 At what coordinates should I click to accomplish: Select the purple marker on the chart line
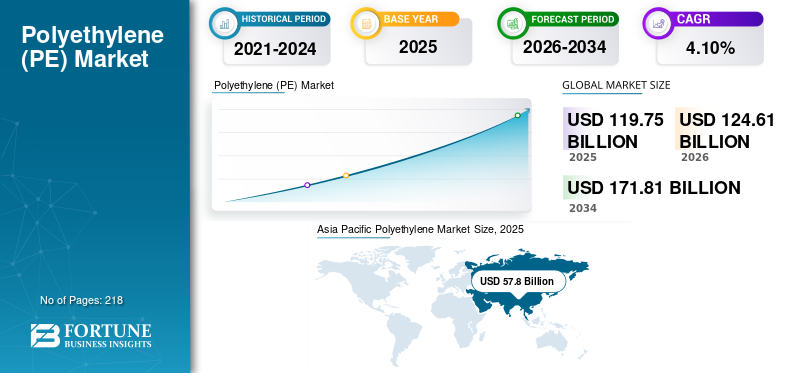[x=307, y=185]
